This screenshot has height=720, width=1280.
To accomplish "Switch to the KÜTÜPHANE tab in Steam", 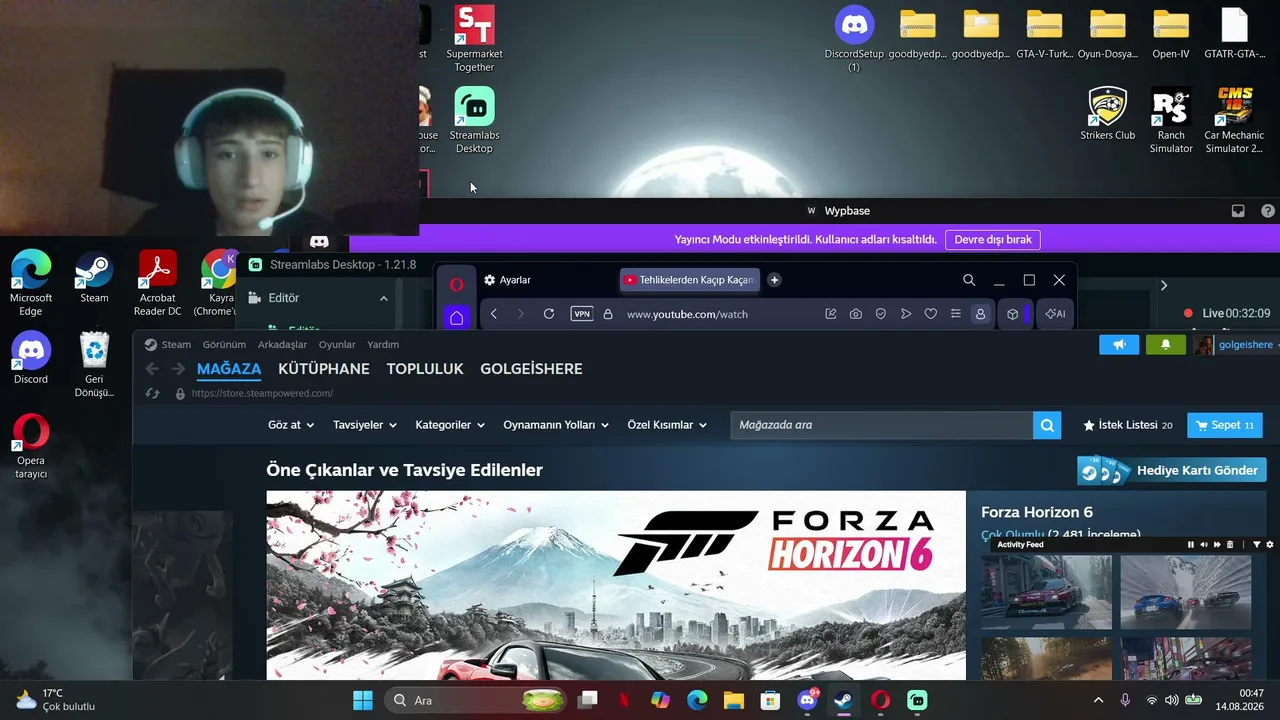I will (324, 369).
